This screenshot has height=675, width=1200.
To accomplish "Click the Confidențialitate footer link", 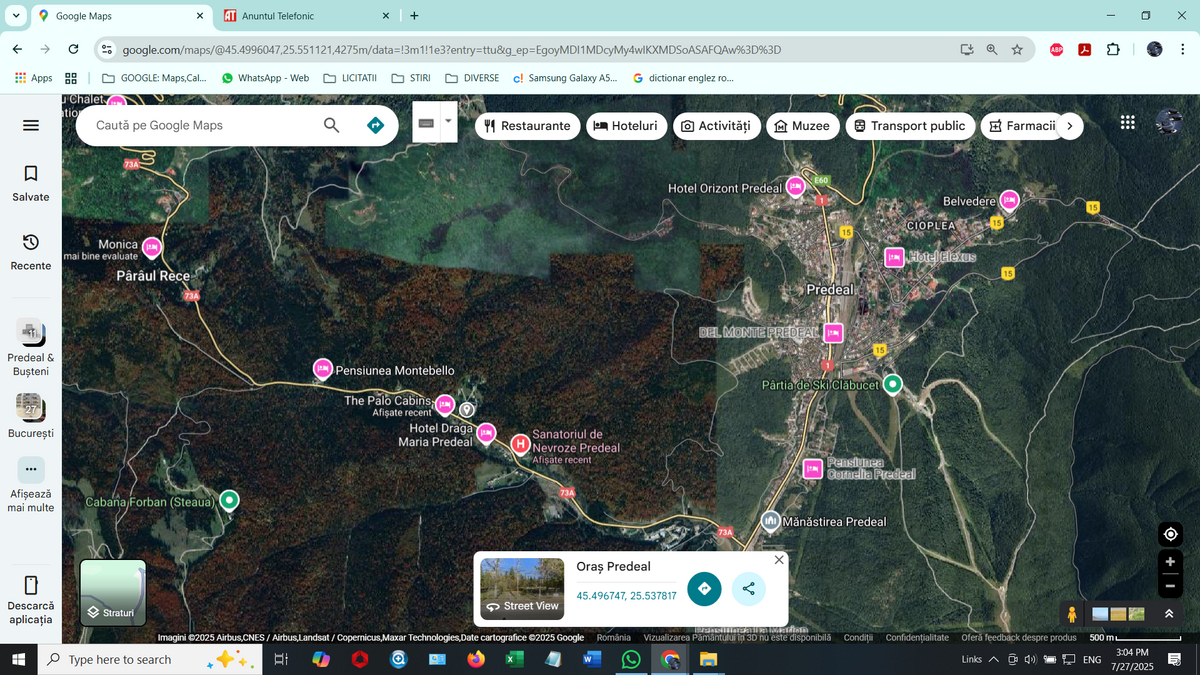I will coord(917,638).
